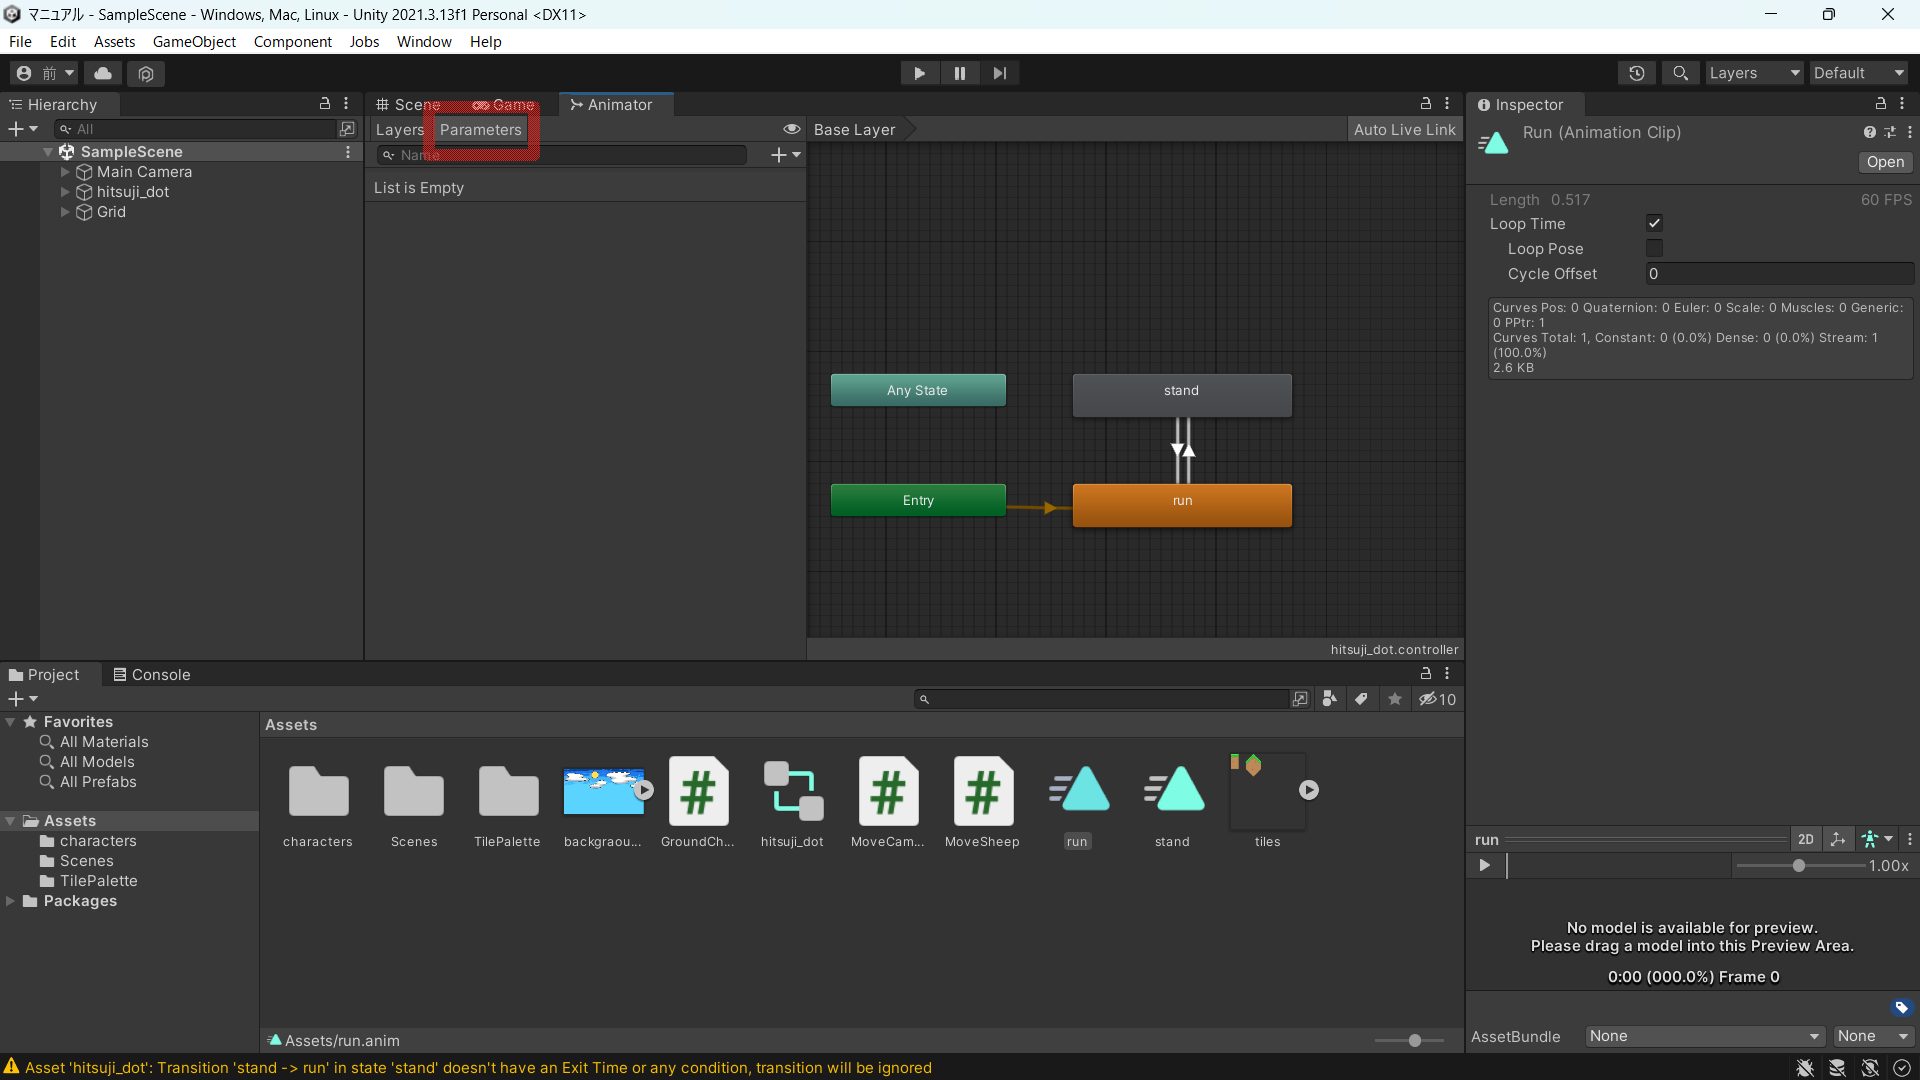Click the cloud services icon
Image resolution: width=1920 pixels, height=1080 pixels.
pos(103,73)
